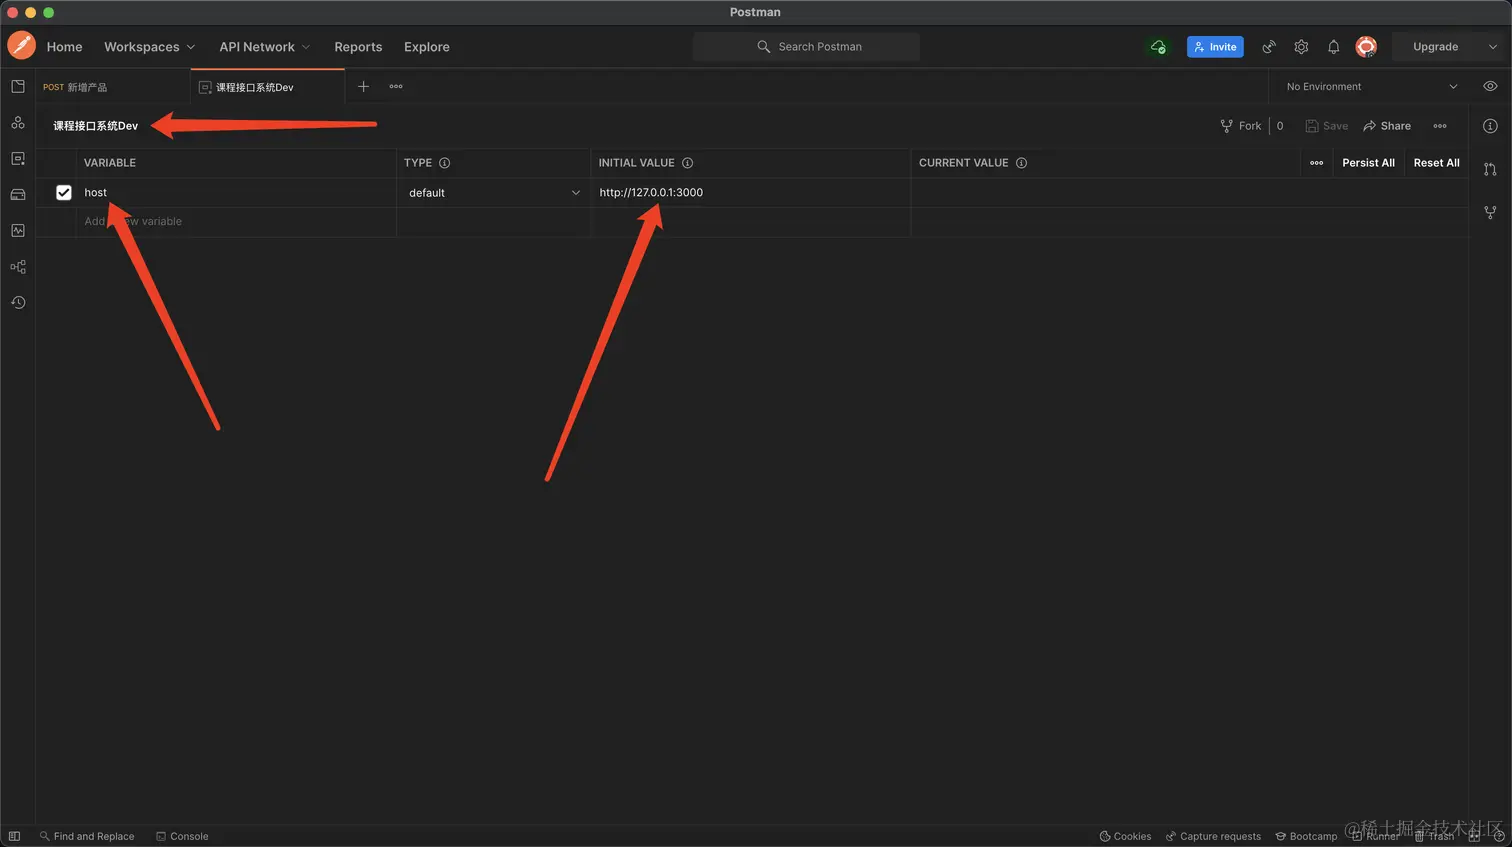Open notifications bell icon
This screenshot has width=1512, height=847.
(x=1333, y=47)
